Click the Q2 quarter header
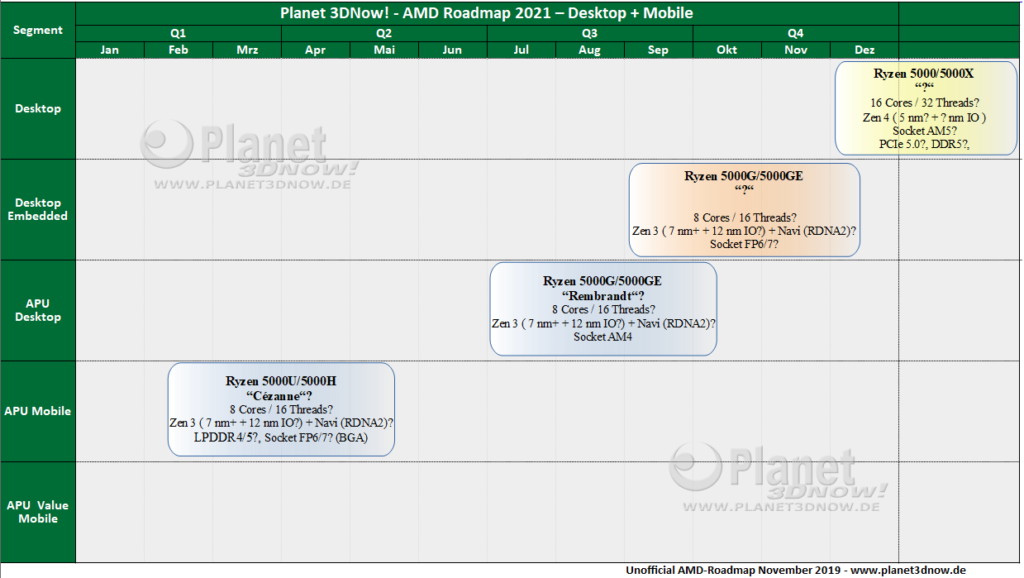1024x578 pixels. point(384,33)
